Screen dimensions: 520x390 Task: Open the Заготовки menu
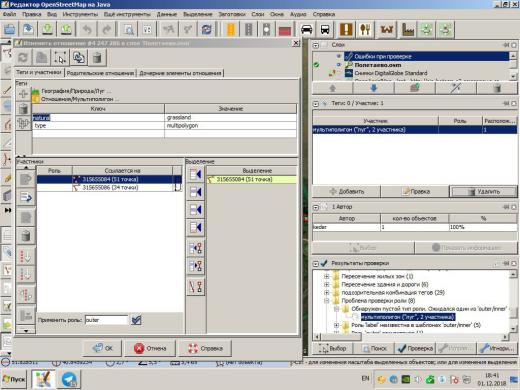[x=232, y=14]
